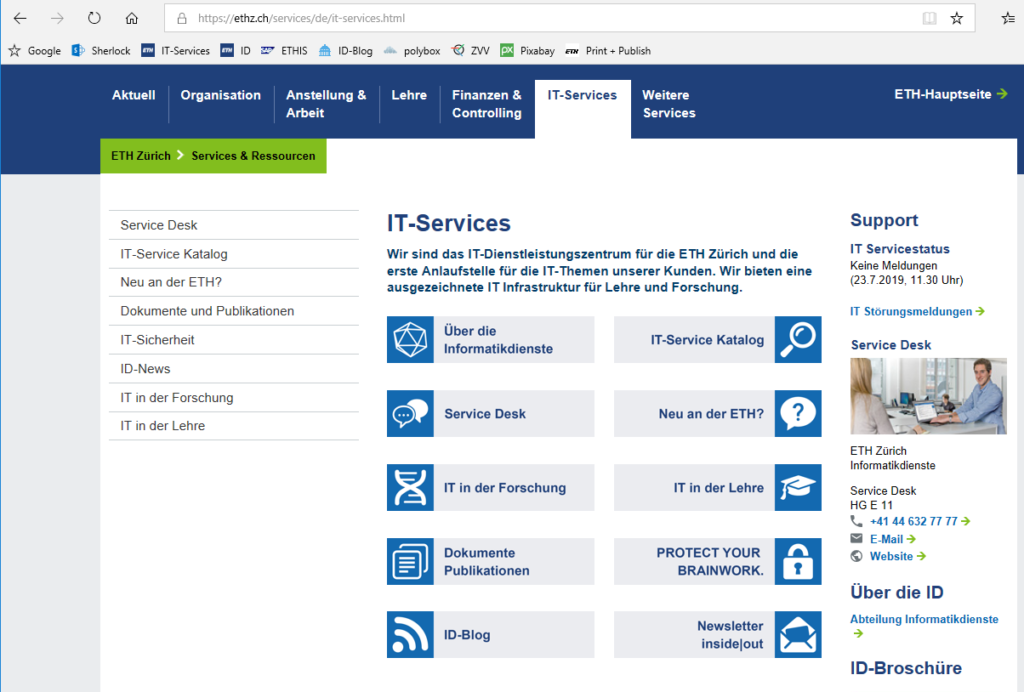Click the phone icon beside the number
The height and width of the screenshot is (692, 1024).
point(856,521)
